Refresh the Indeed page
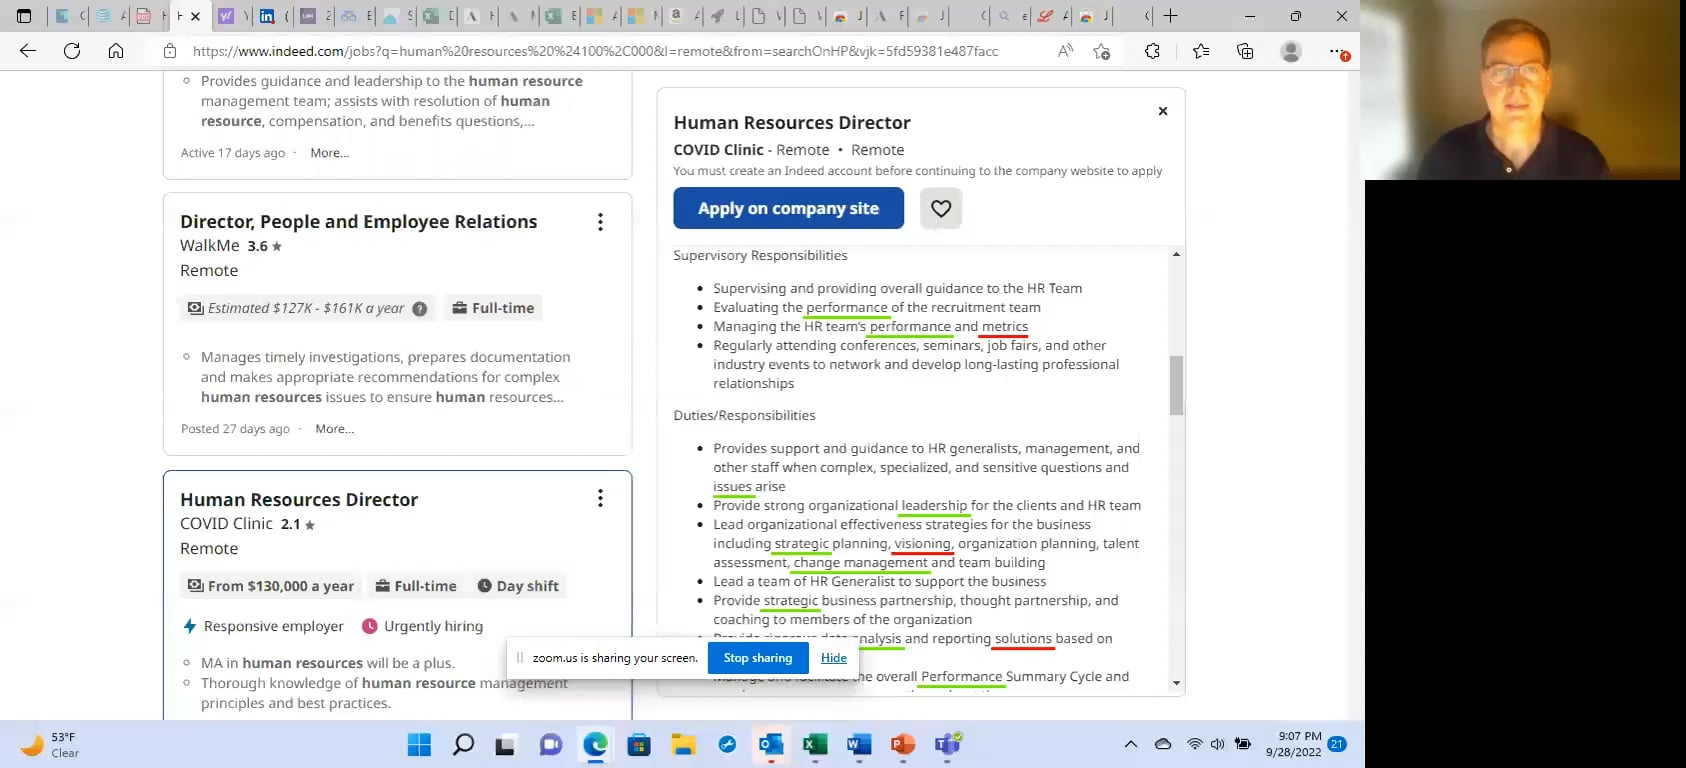Image resolution: width=1686 pixels, height=768 pixels. coord(72,51)
